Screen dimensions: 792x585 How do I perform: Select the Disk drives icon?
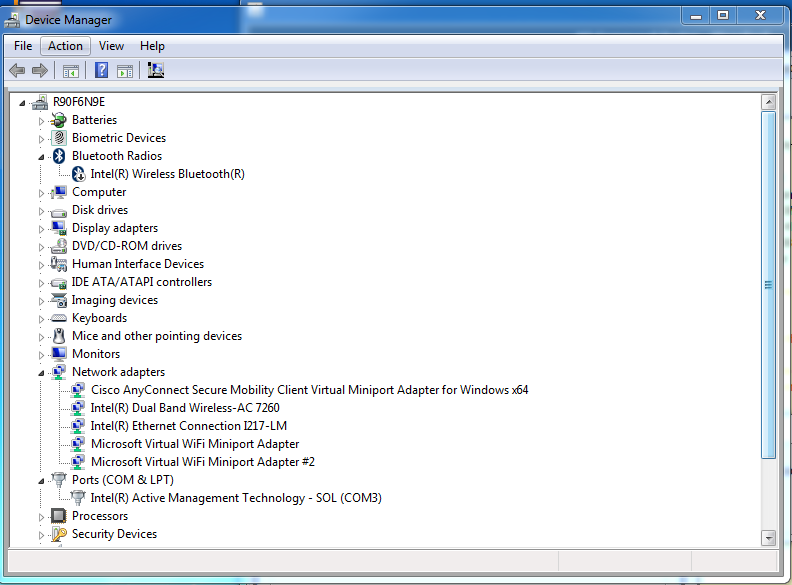click(x=59, y=212)
